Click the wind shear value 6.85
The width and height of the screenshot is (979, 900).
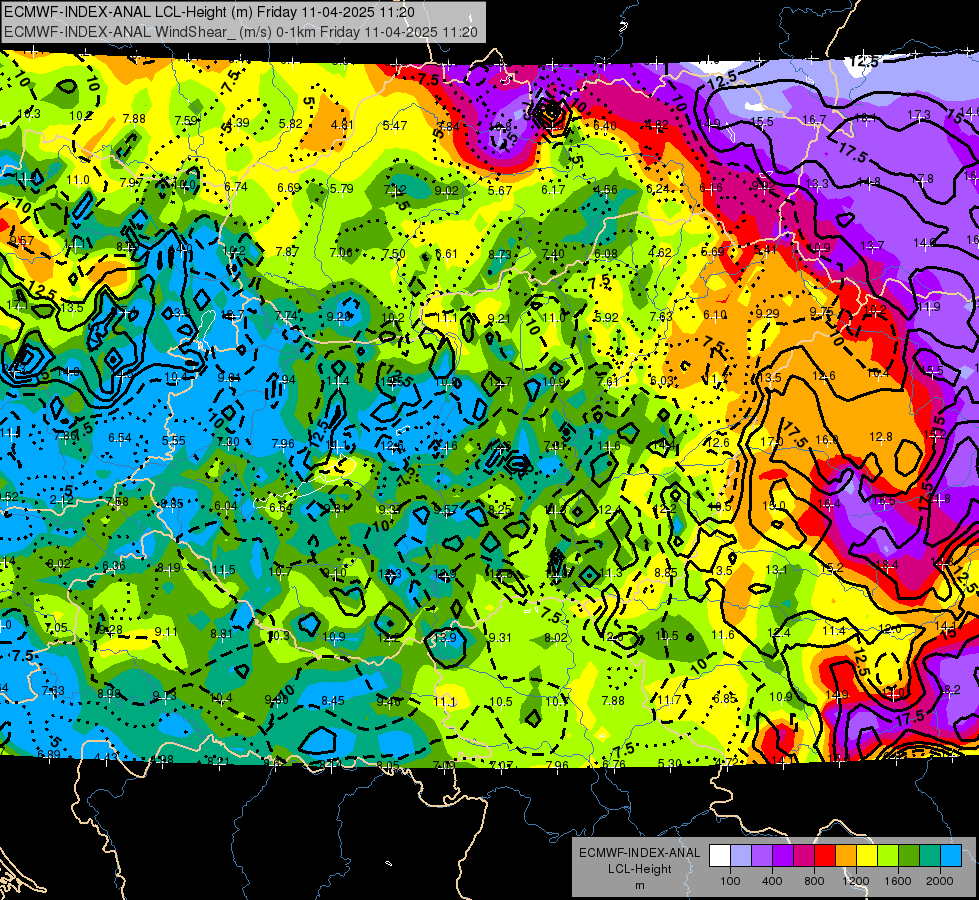pos(725,699)
